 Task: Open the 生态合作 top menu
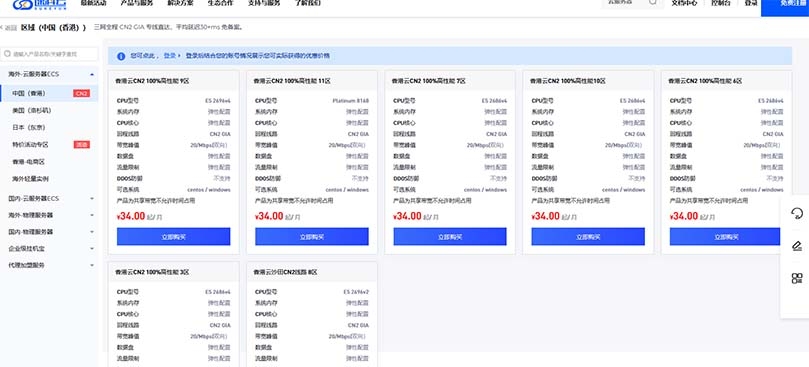tap(220, 3)
